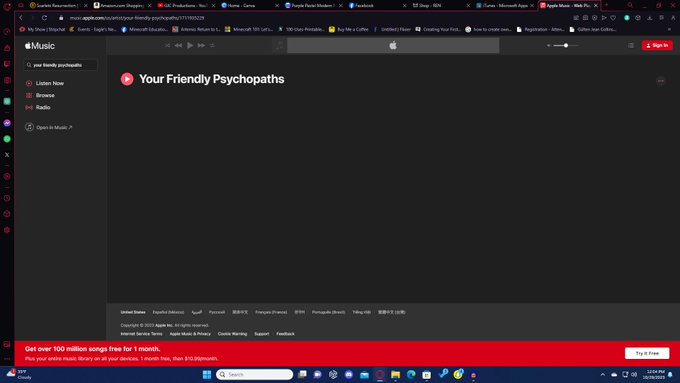
Task: Click the Apple Music logo
Action: 40,46
